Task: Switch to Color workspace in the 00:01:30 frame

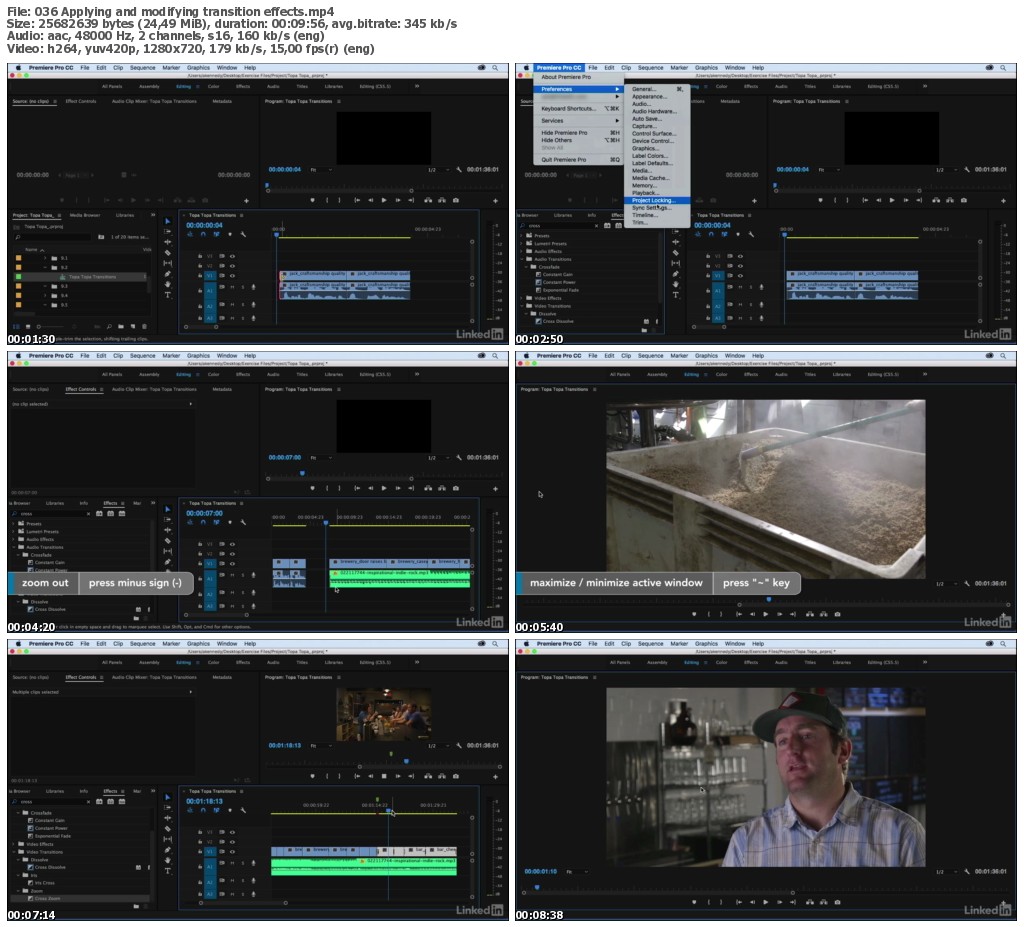Action: tap(214, 86)
